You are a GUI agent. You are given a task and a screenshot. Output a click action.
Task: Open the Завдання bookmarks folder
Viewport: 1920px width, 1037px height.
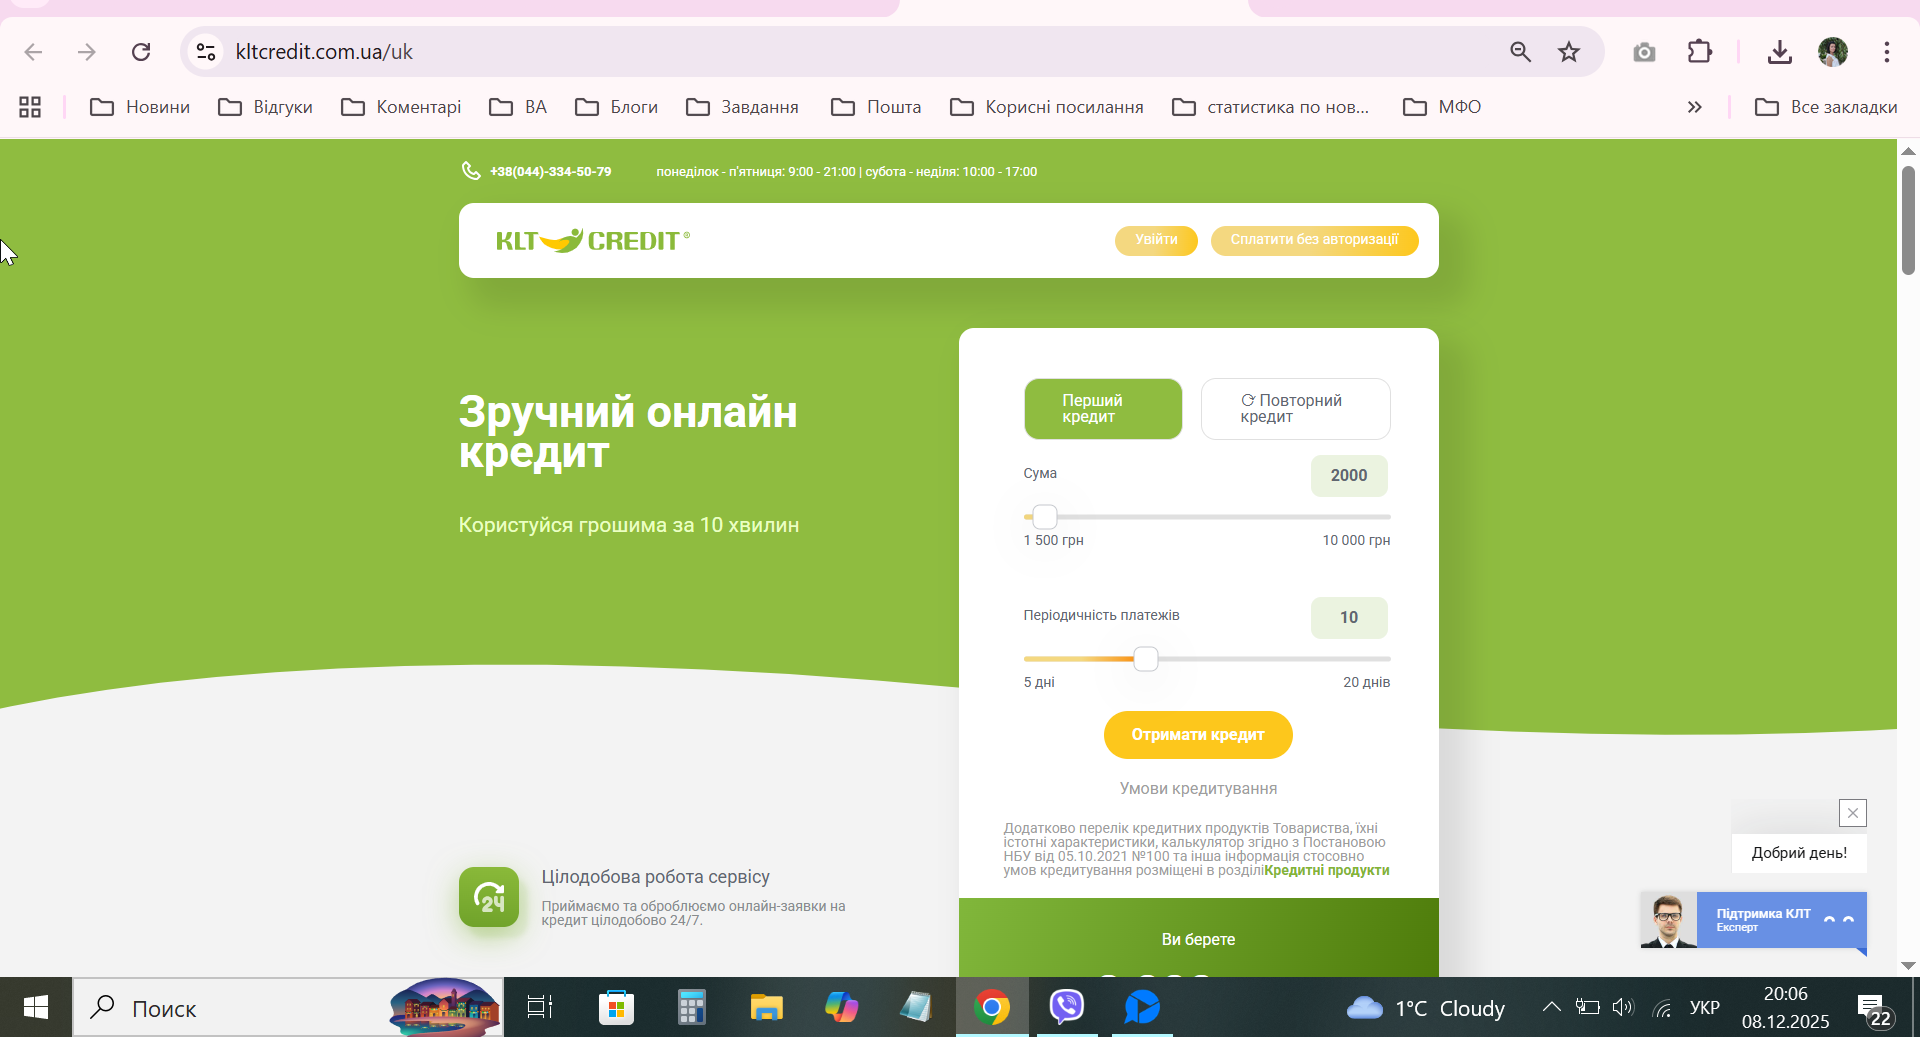point(743,107)
